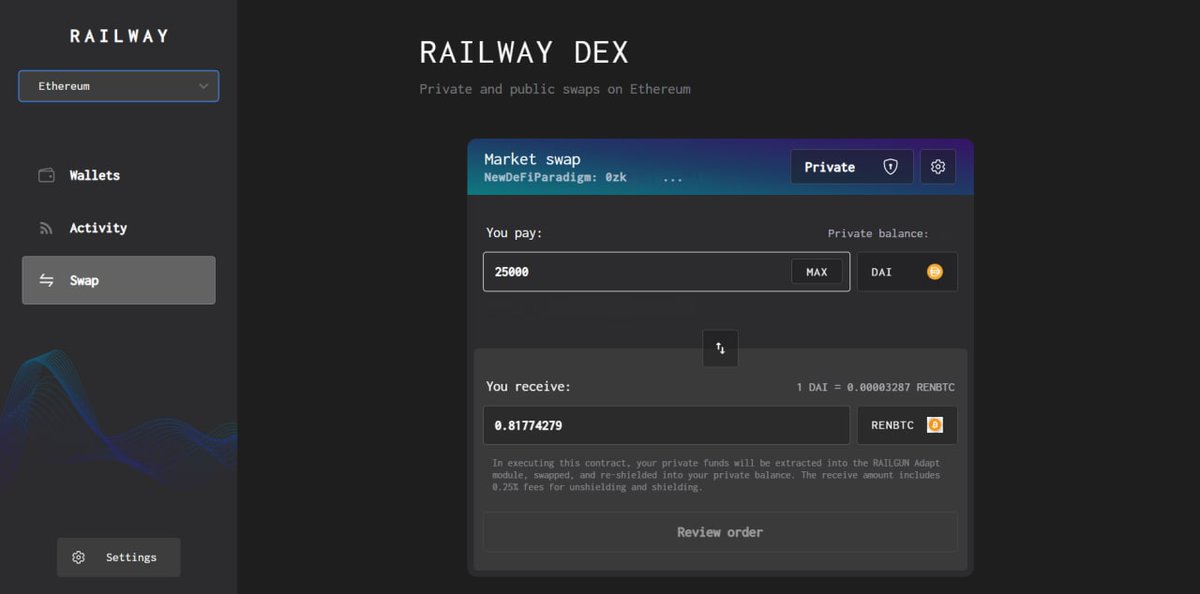Select the You receive amount field
Screen dimensions: 1200x594
click(x=666, y=425)
